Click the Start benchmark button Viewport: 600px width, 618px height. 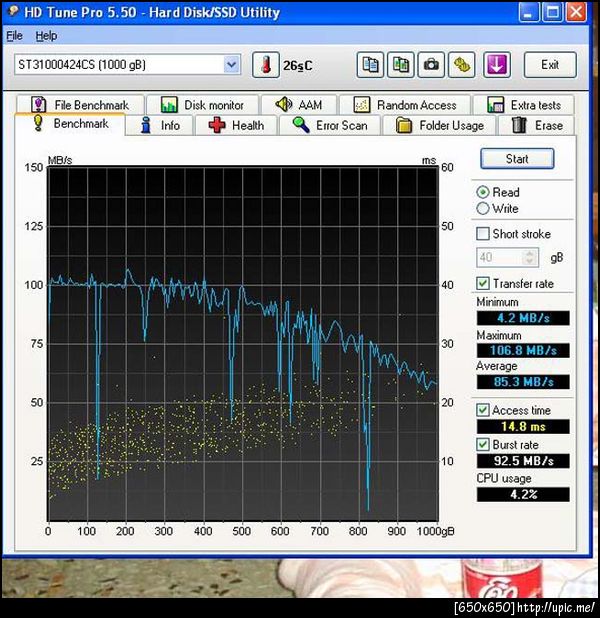pos(517,159)
